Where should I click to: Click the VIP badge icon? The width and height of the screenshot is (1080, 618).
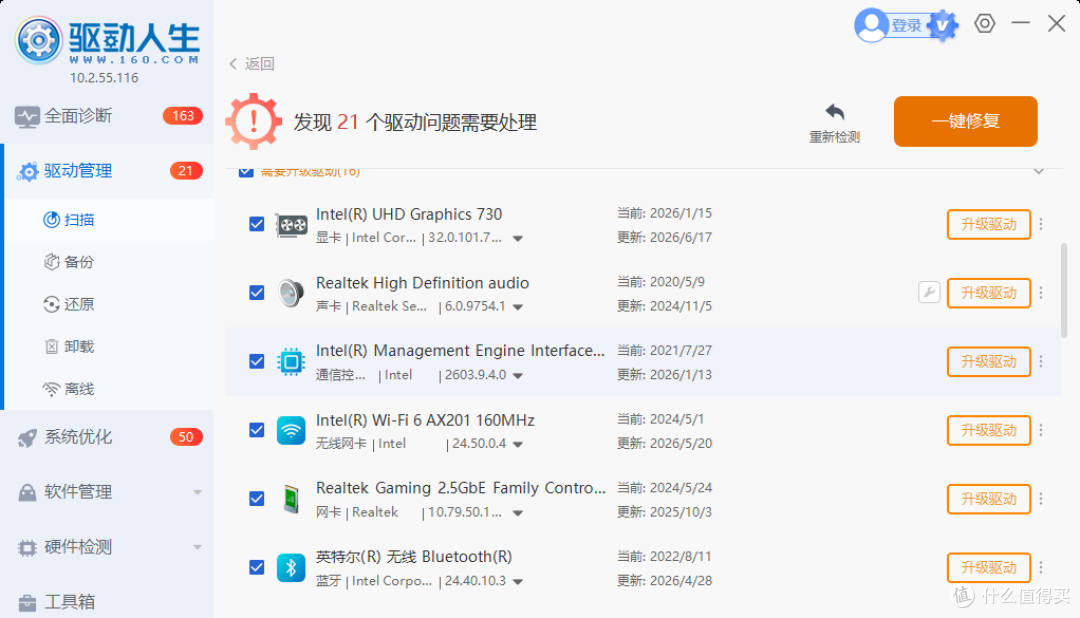943,26
